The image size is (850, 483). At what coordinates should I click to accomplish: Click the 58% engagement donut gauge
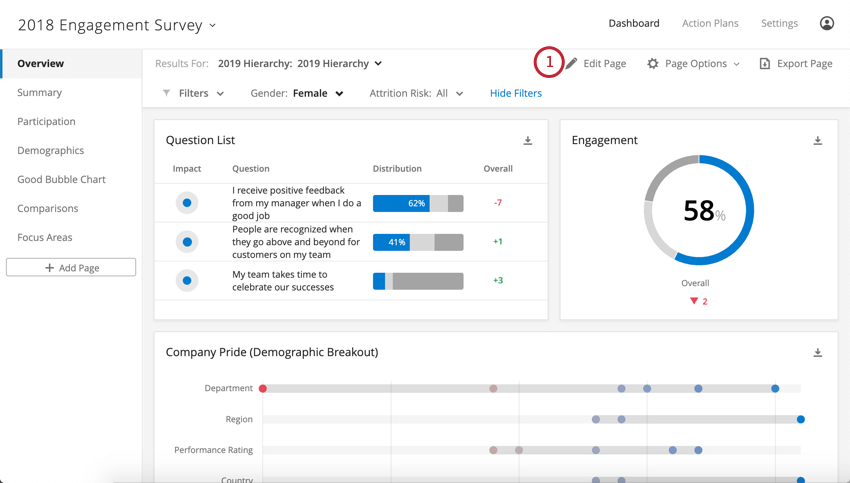(x=699, y=210)
